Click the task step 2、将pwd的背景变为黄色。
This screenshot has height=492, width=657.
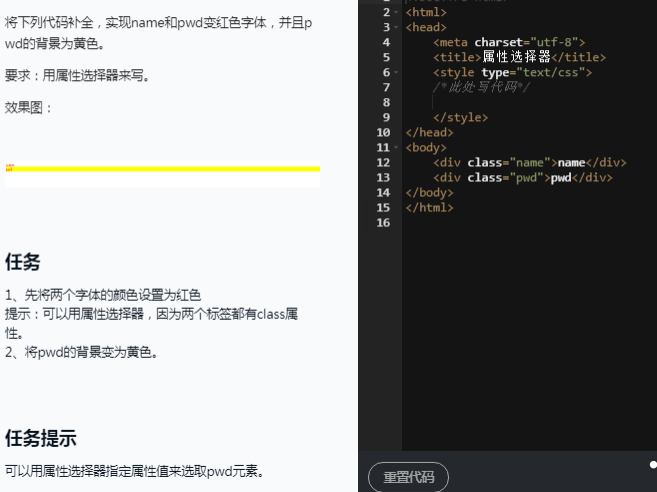coord(82,352)
